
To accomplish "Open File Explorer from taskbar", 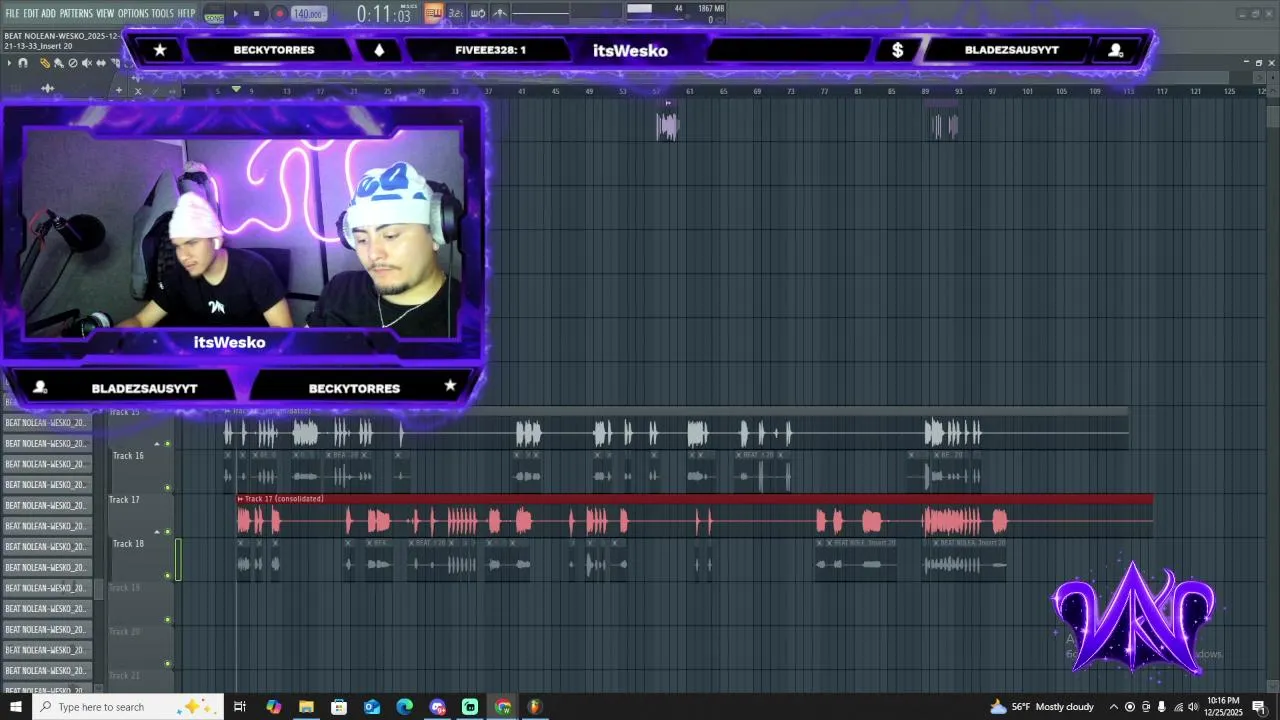I will point(306,707).
